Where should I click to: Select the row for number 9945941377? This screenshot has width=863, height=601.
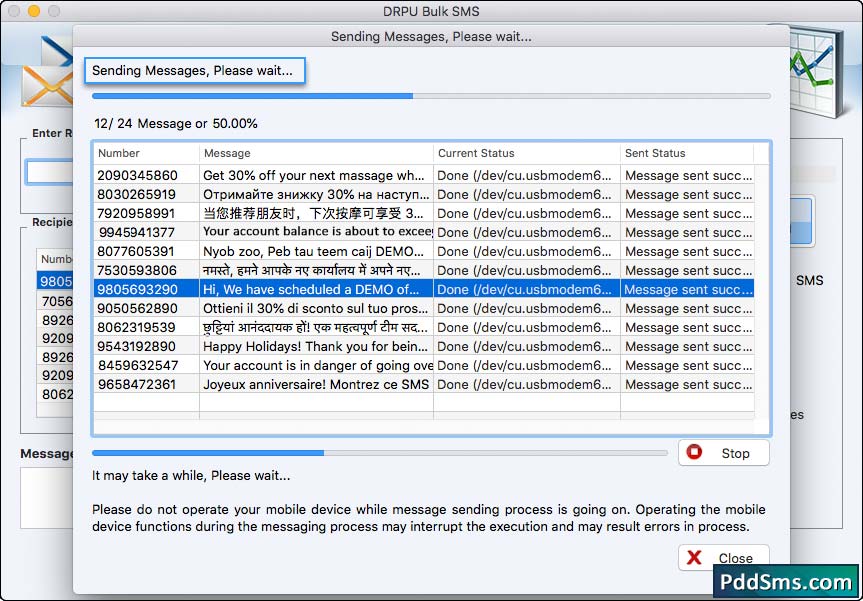424,232
